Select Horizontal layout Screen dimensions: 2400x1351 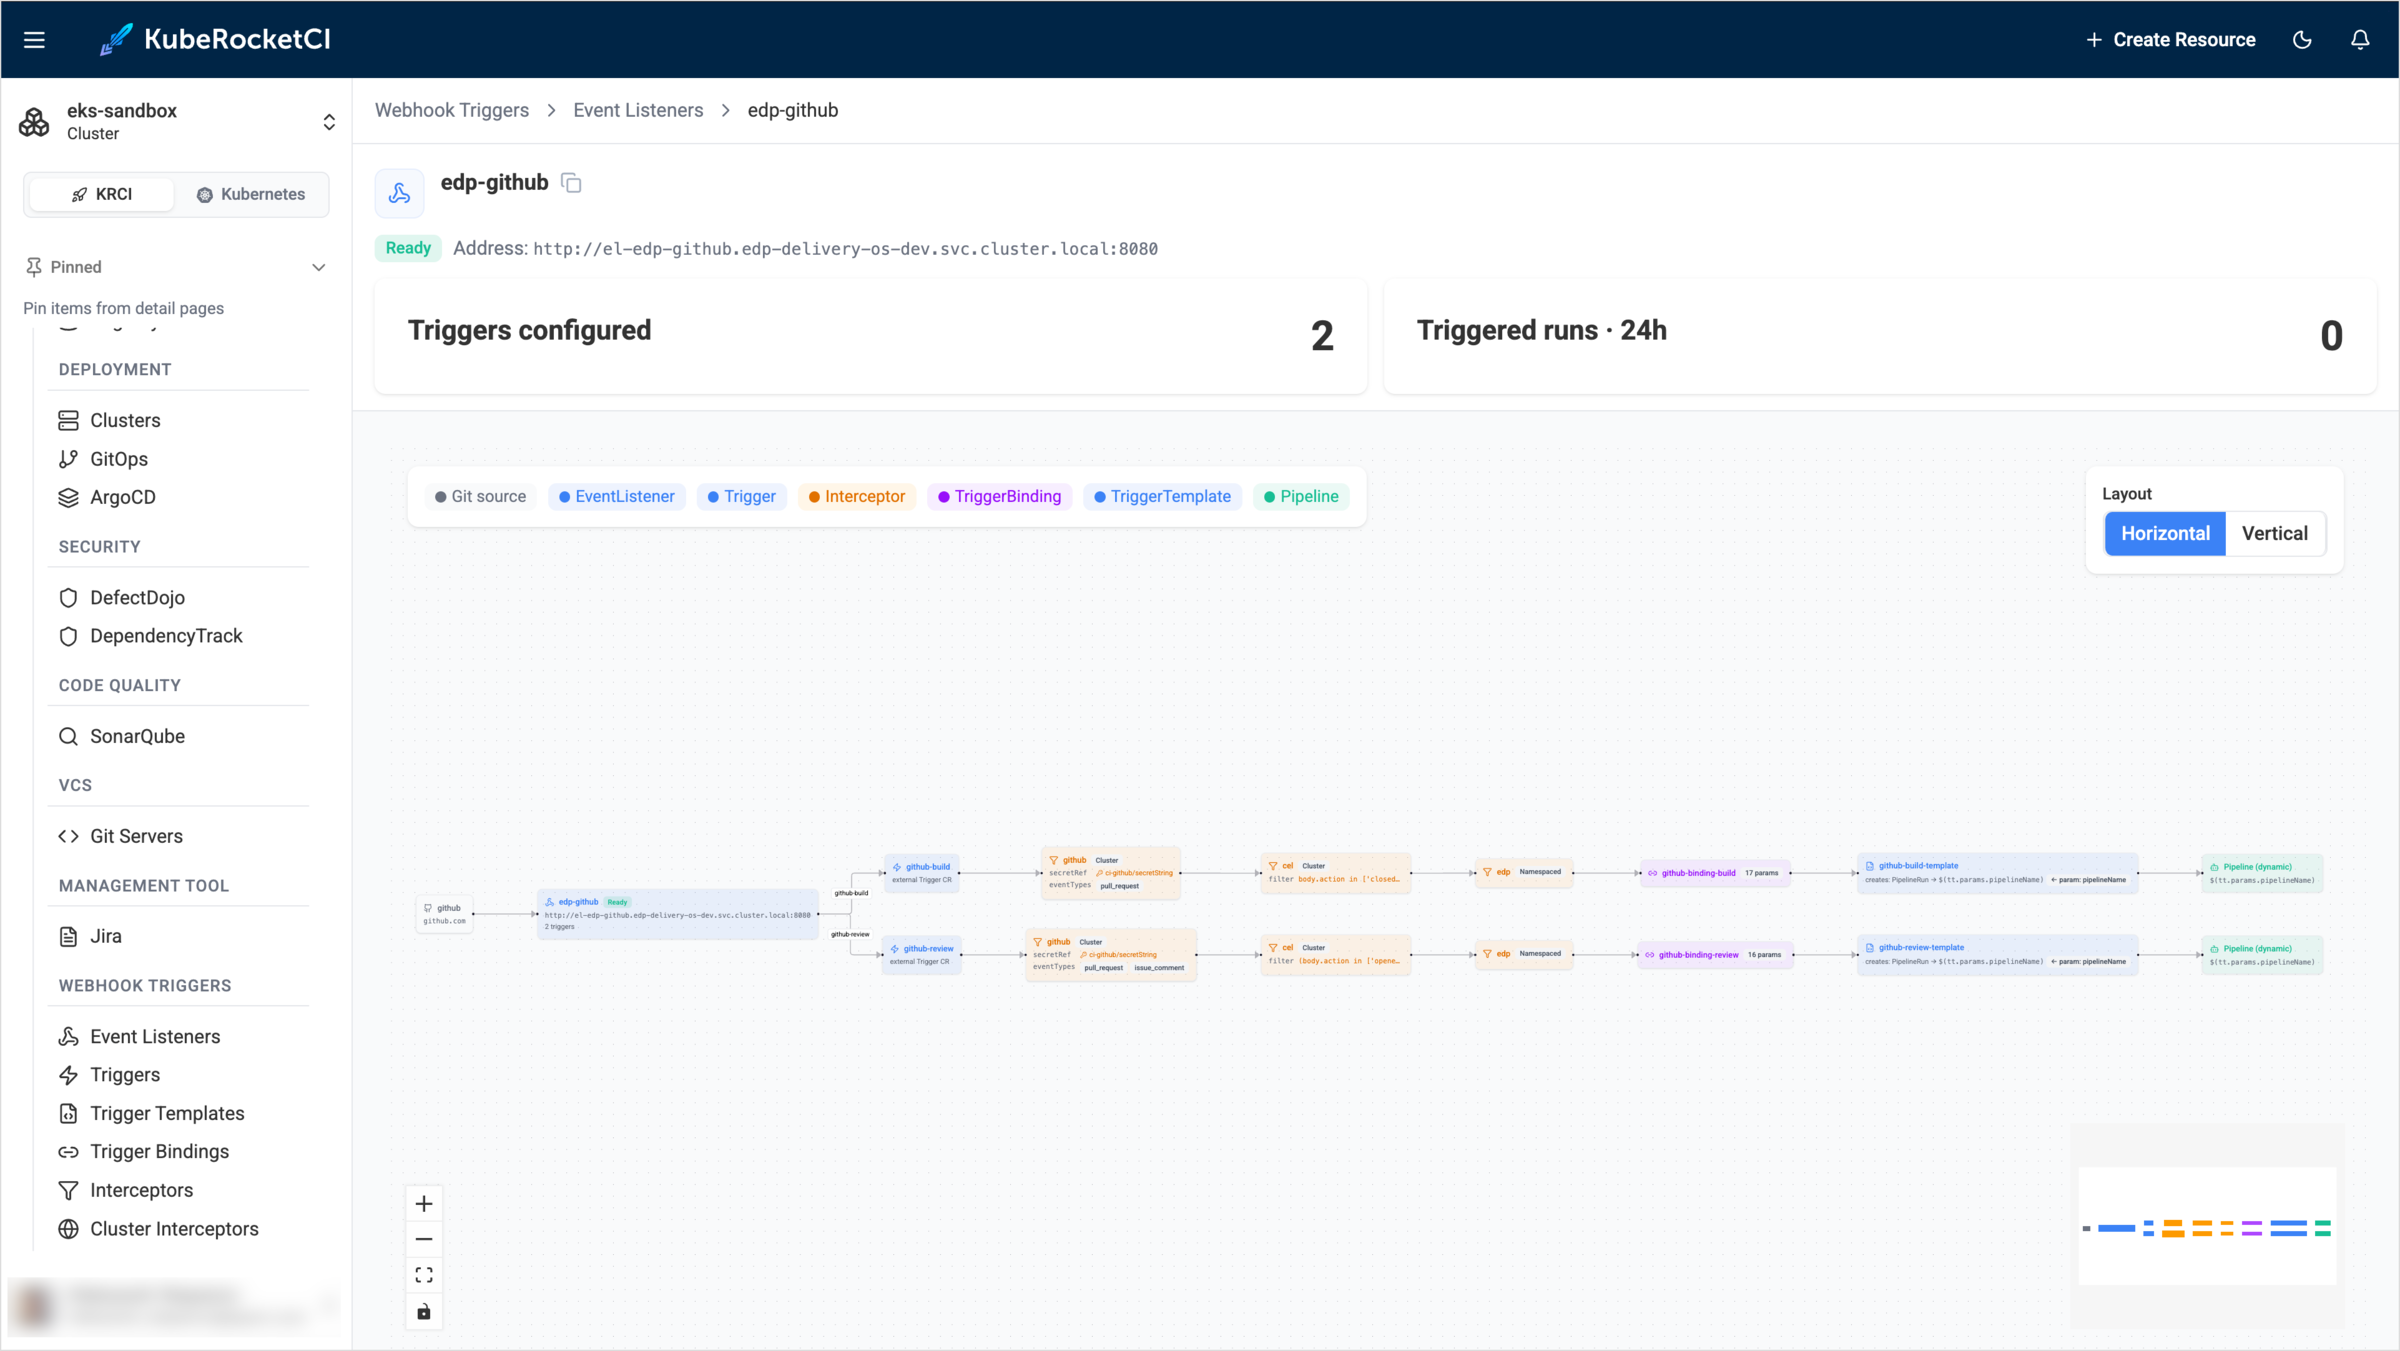(x=2165, y=533)
